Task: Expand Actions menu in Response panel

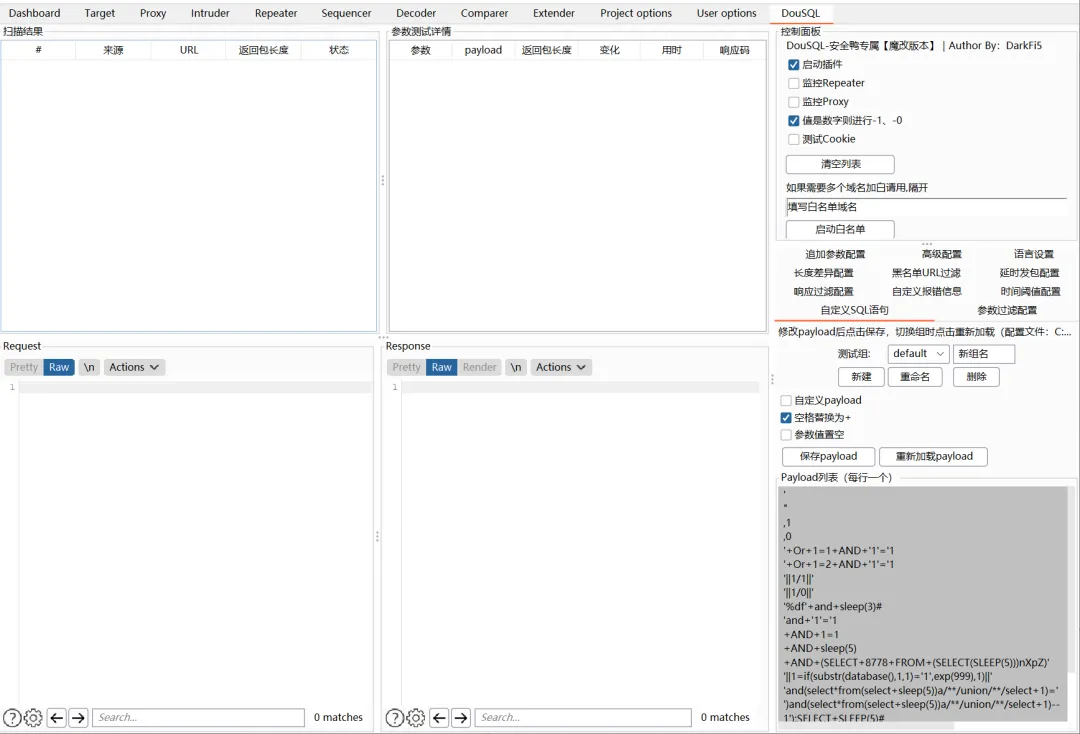Action: pos(561,367)
